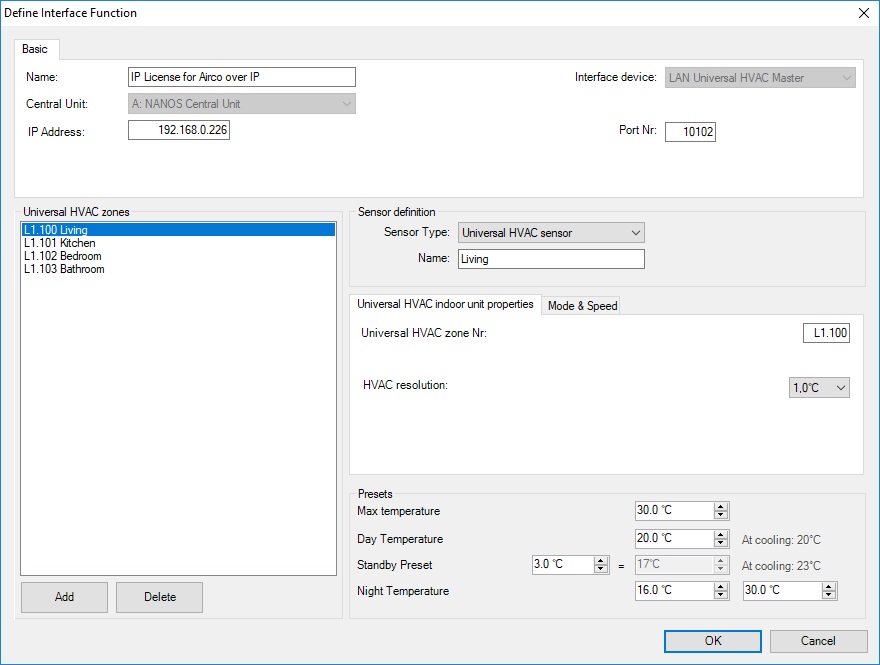
Task: Increase Standby Preset offset value
Action: coord(601,560)
